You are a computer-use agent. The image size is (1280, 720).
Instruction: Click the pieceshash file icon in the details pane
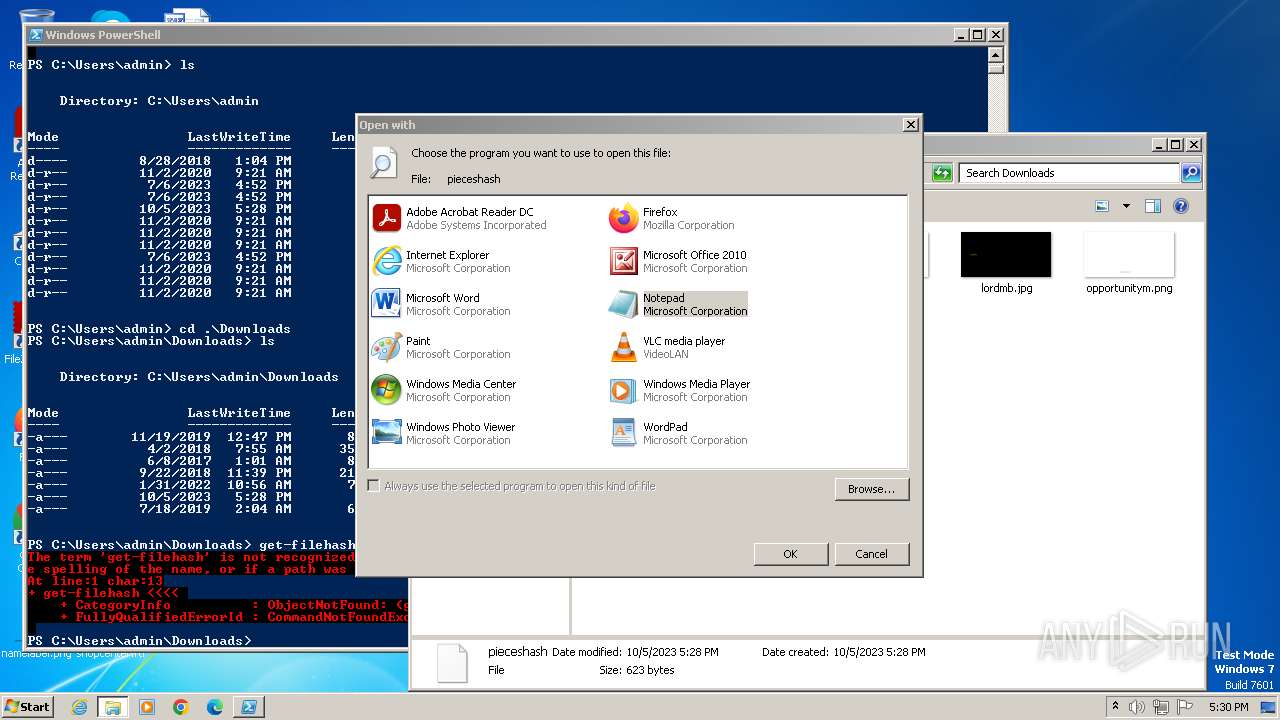click(452, 663)
